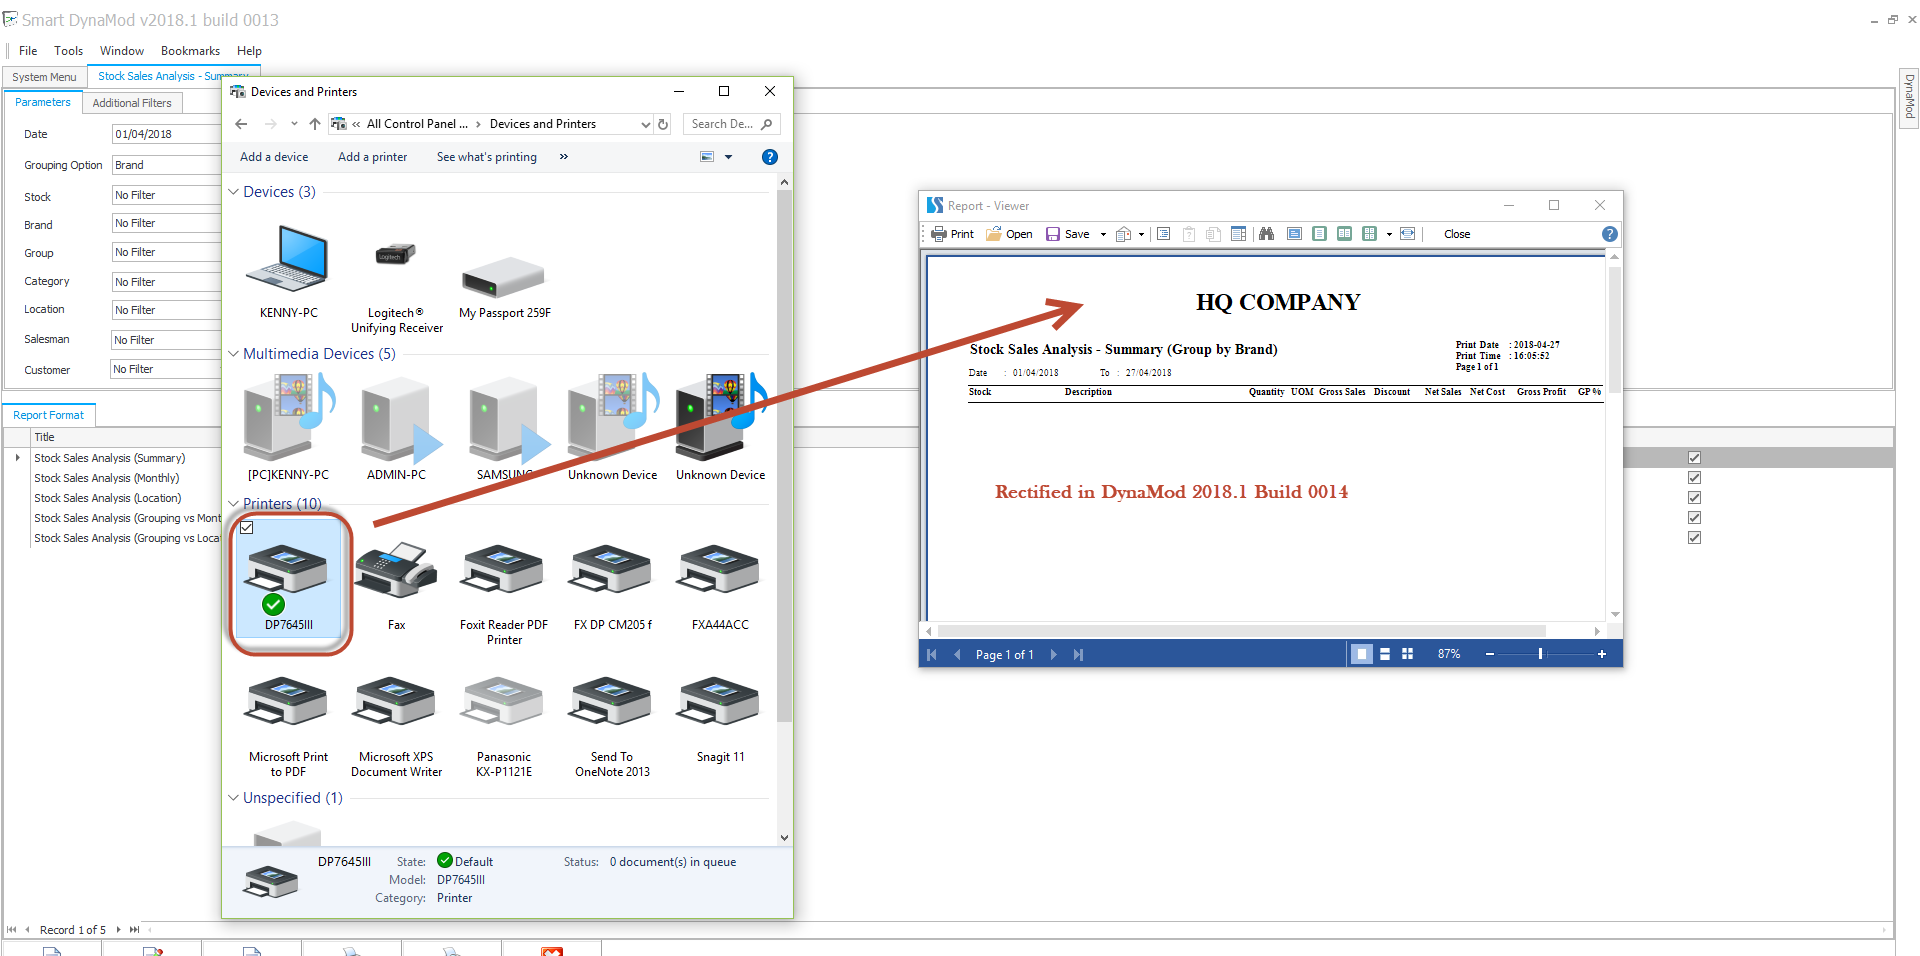Toggle the checkbox for Stock Sales Analysis (Location)
The height and width of the screenshot is (956, 1920).
[x=1694, y=497]
